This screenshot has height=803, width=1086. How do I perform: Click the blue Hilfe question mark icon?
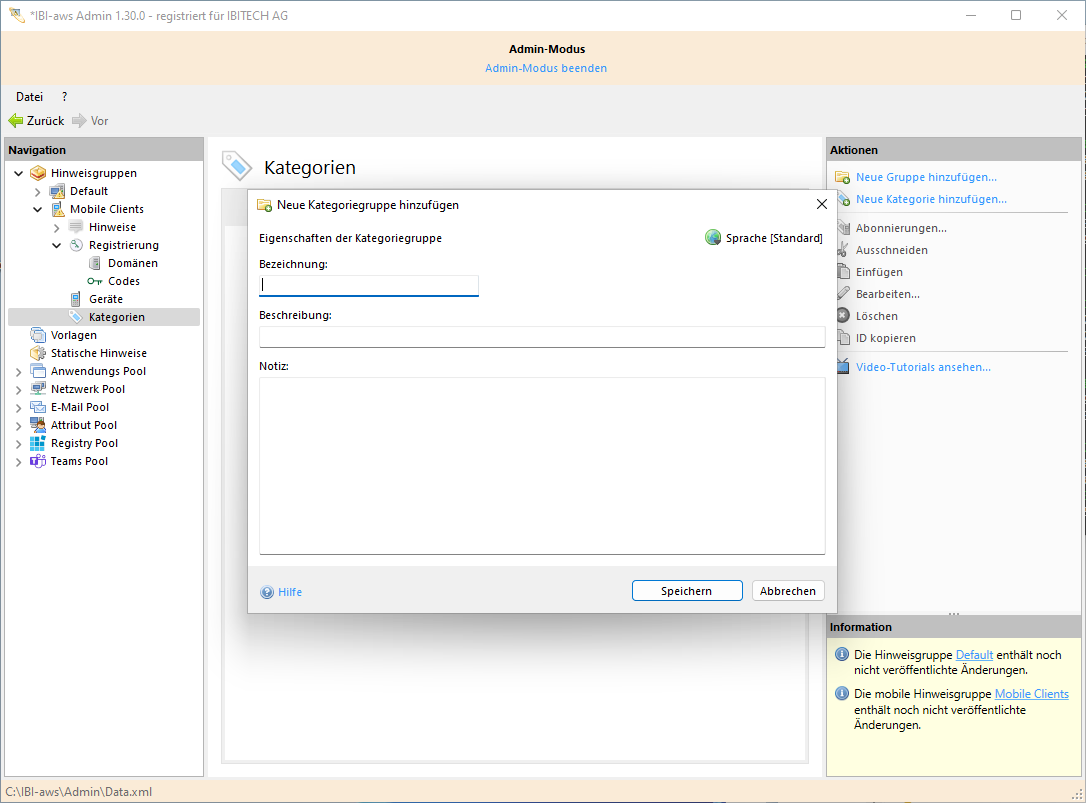tap(267, 592)
